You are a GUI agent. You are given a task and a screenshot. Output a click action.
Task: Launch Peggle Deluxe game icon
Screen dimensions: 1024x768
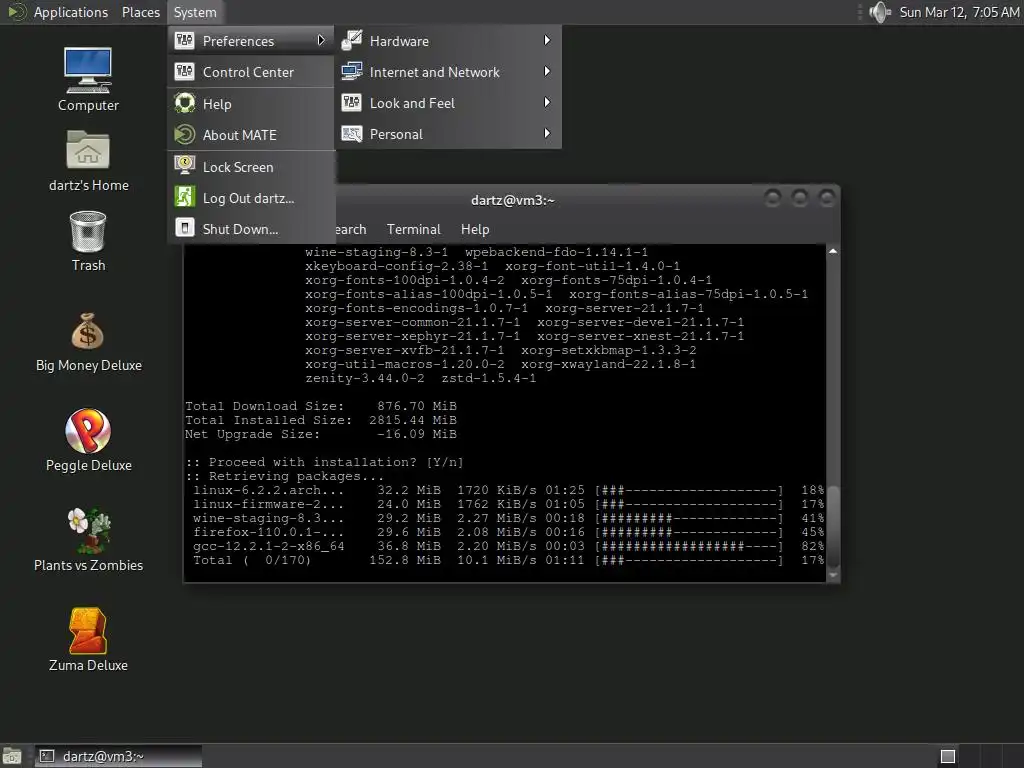[x=88, y=430]
